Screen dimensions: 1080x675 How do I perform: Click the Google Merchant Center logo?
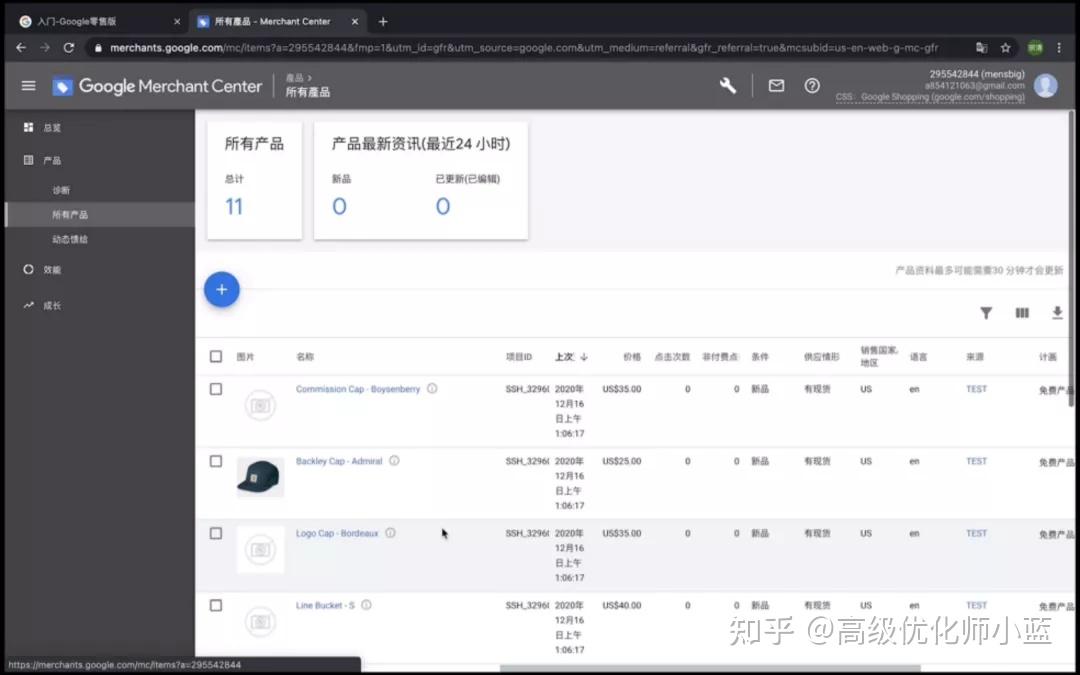pyautogui.click(x=156, y=86)
